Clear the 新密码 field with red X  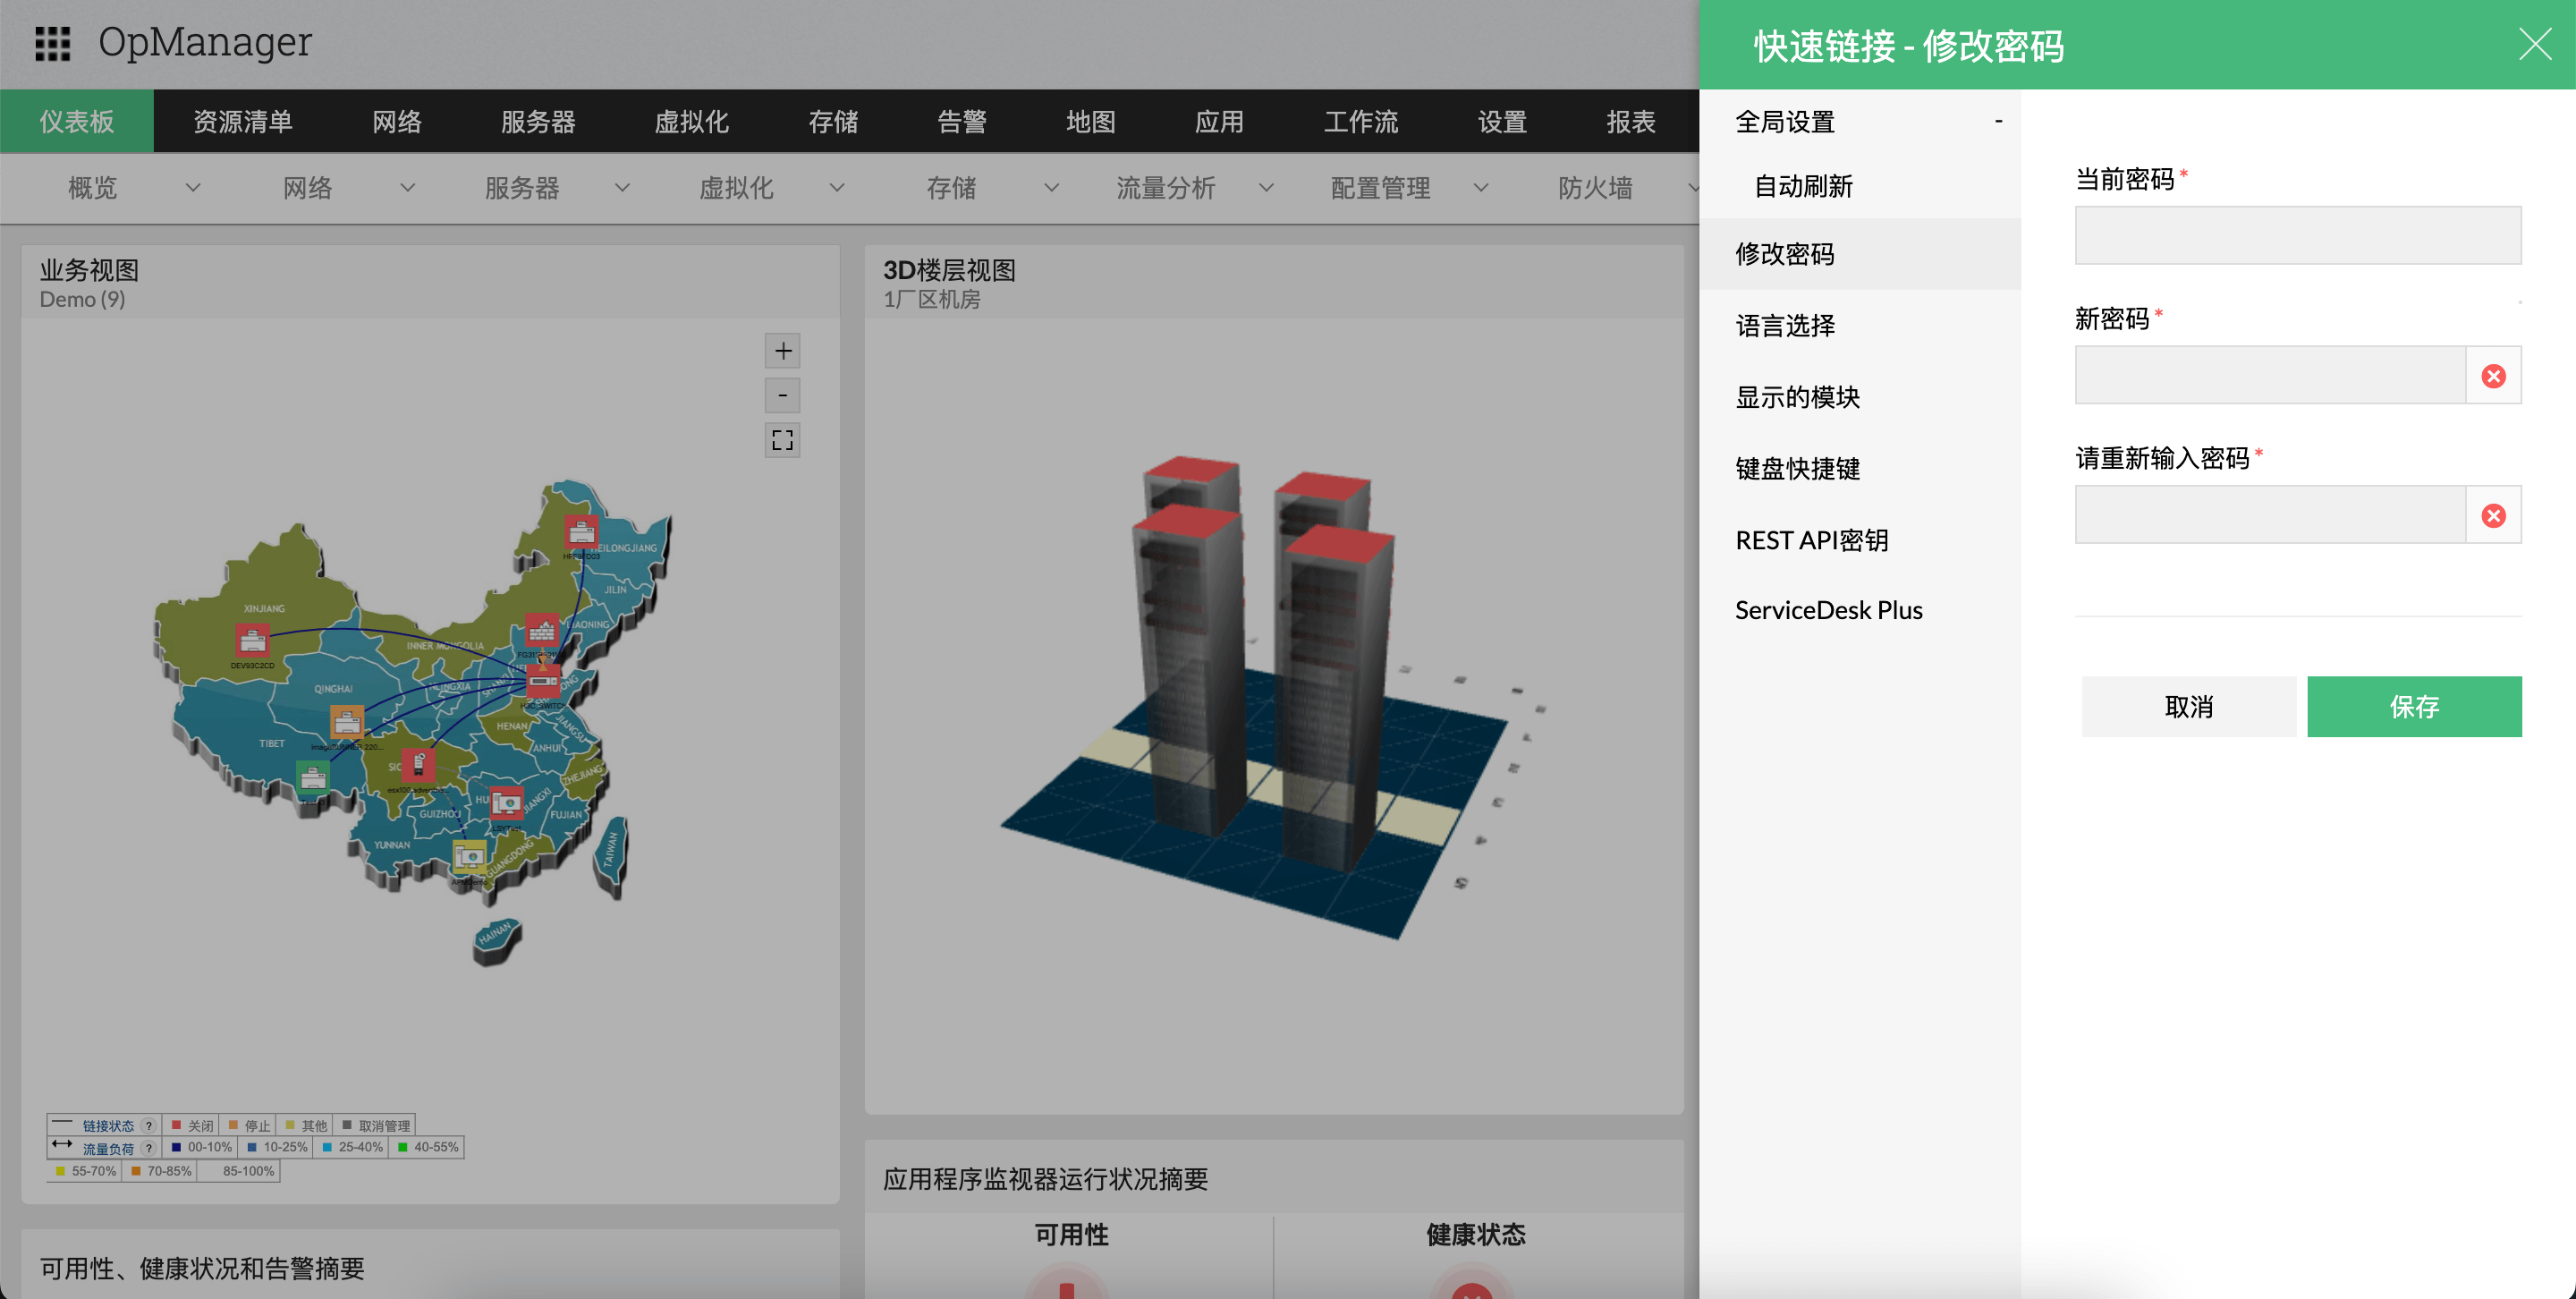click(2494, 375)
